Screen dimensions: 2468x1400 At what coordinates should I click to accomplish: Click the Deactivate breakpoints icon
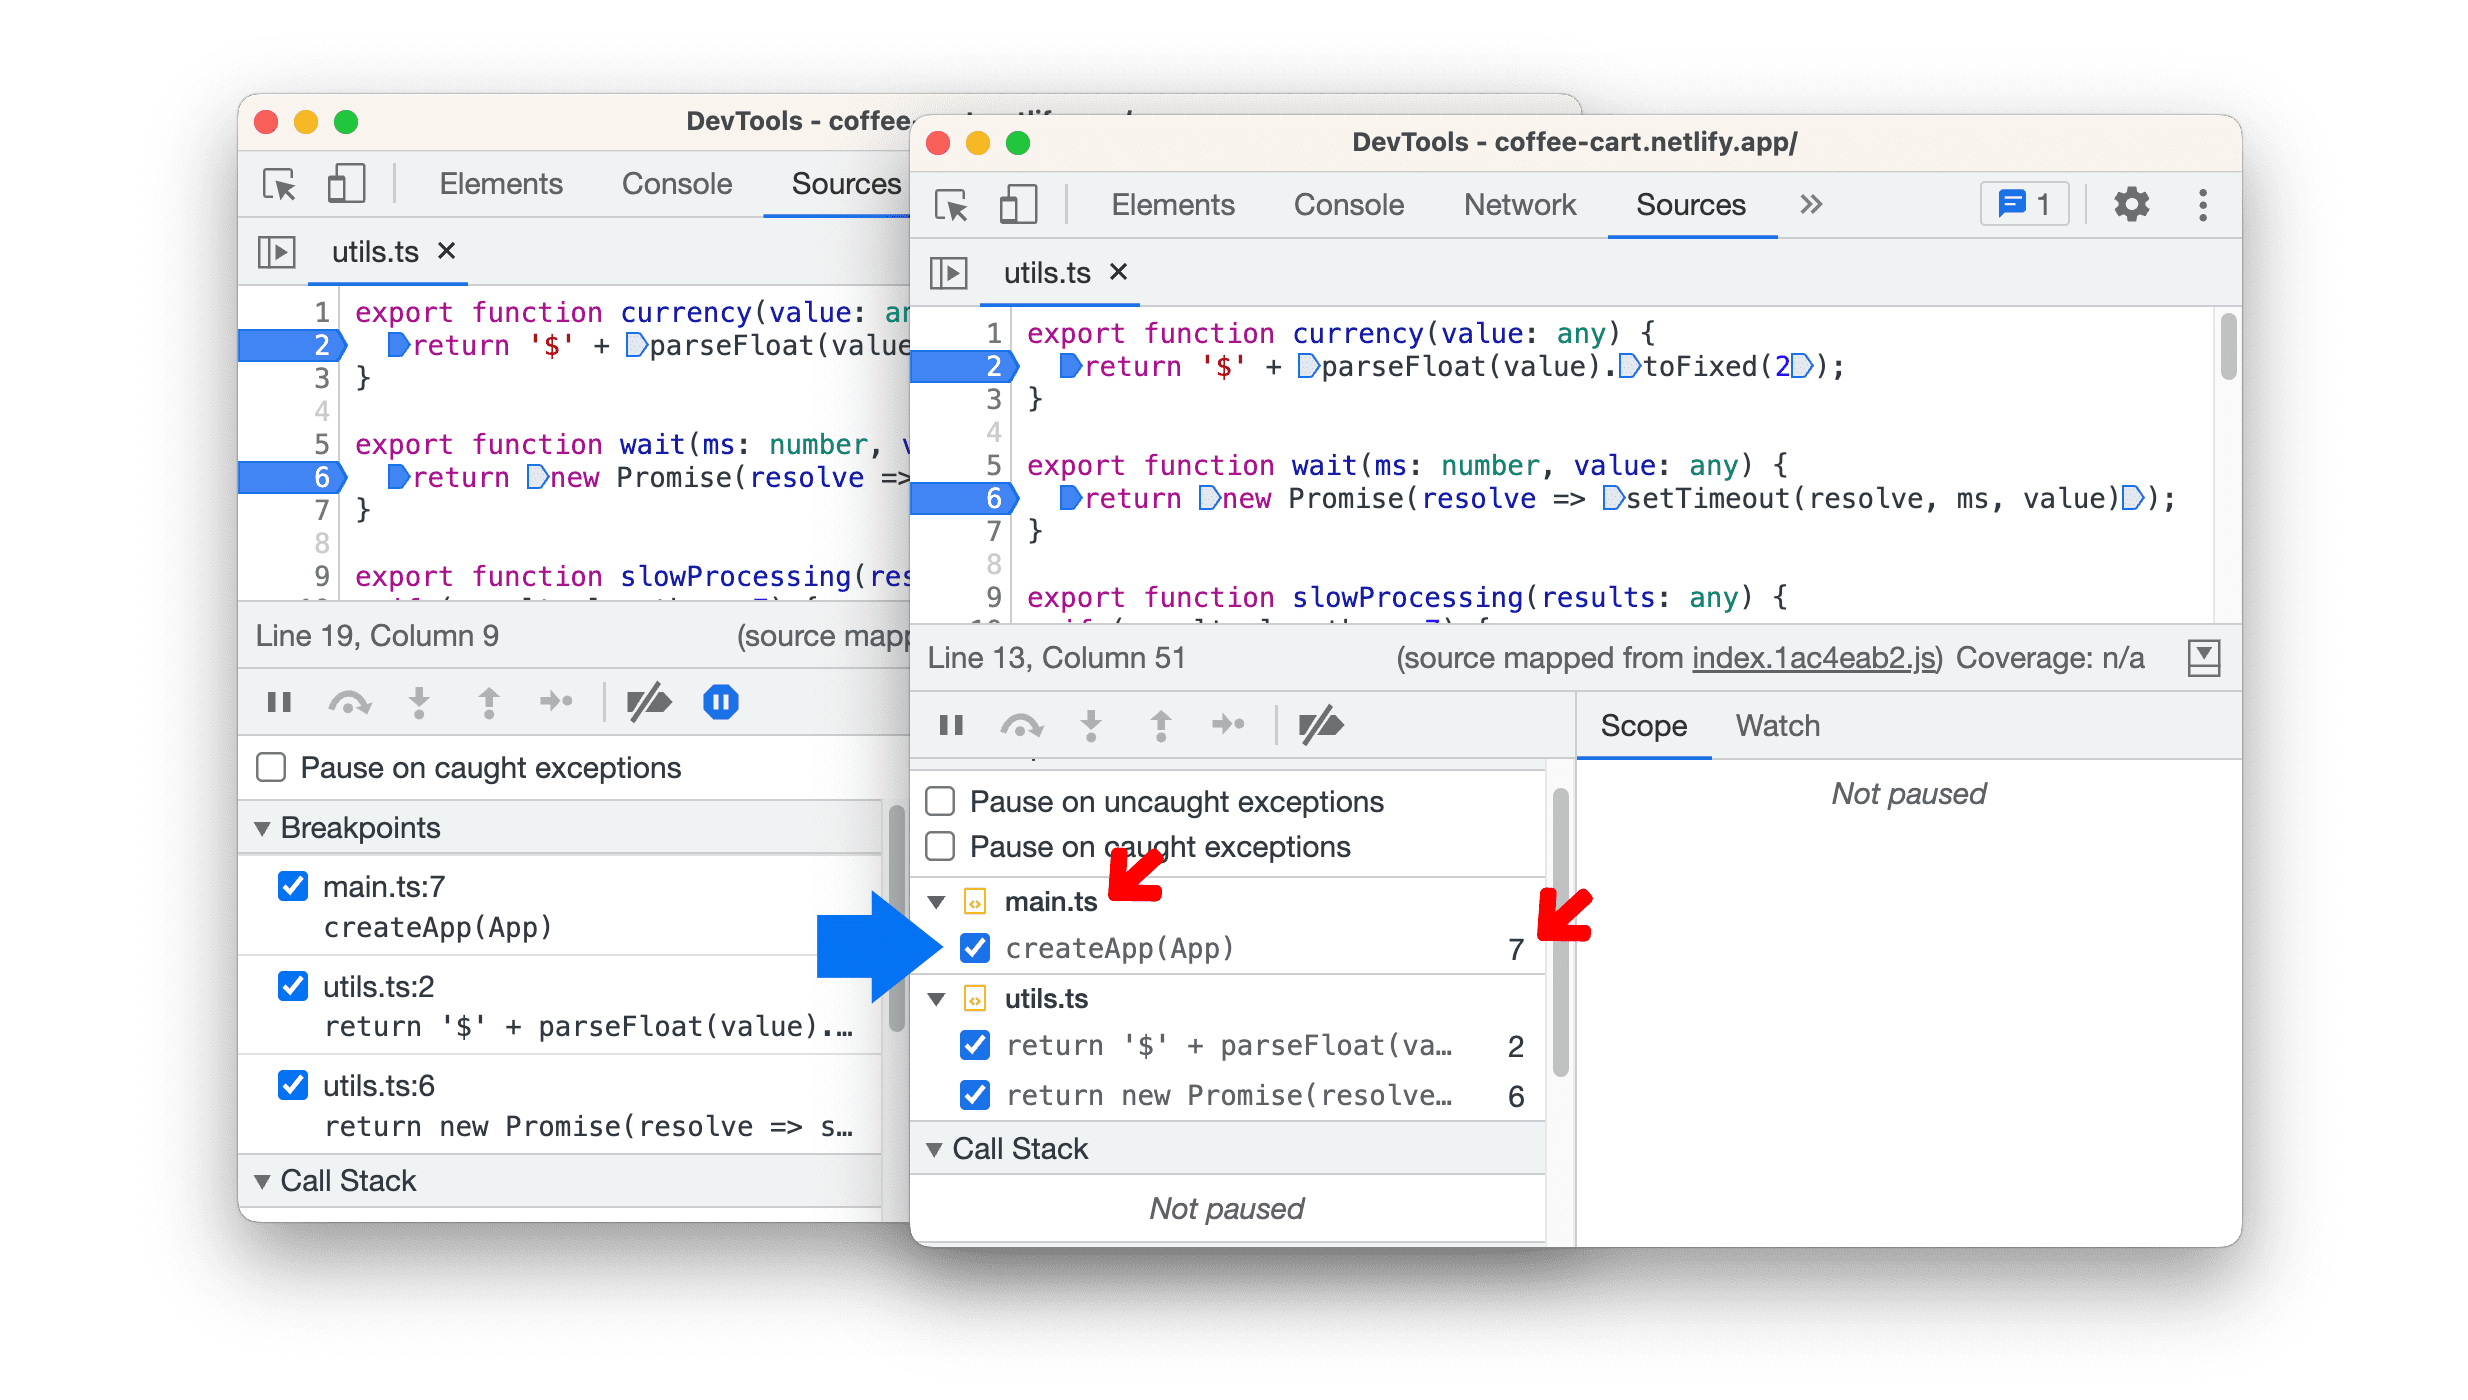coord(1320,724)
